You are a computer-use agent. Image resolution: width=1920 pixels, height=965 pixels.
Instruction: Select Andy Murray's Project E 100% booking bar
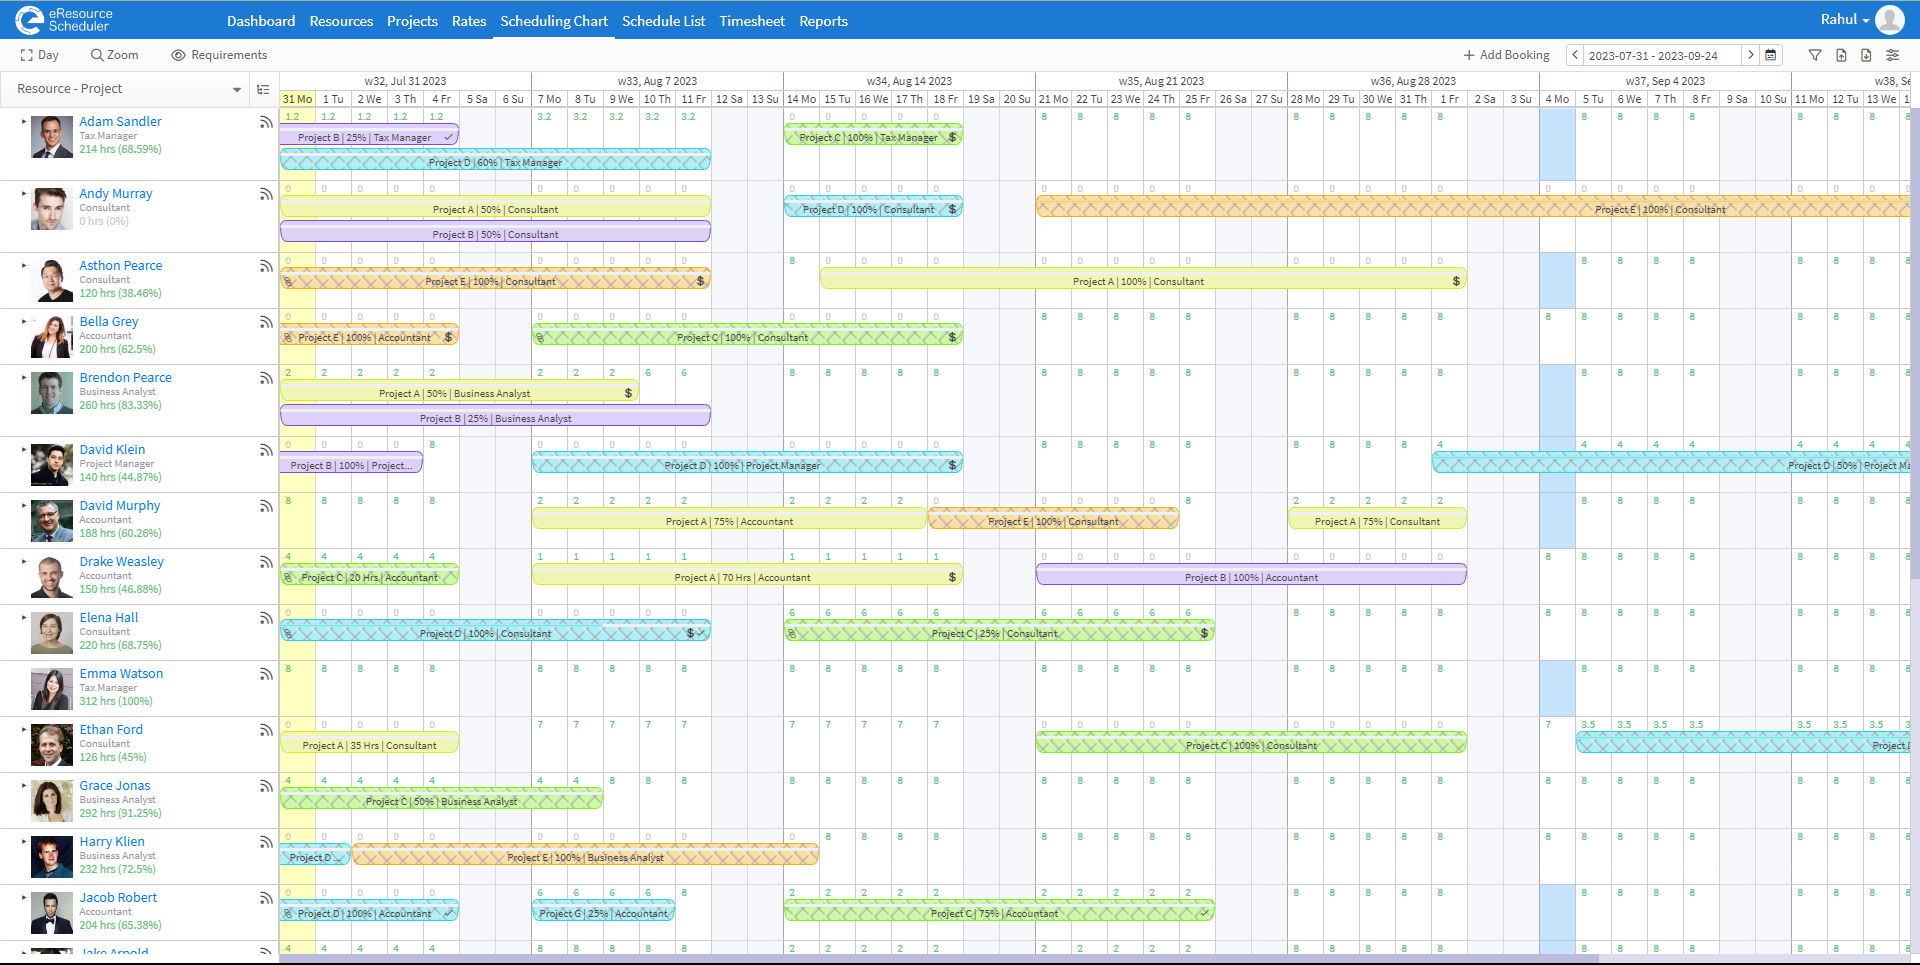pos(1473,207)
